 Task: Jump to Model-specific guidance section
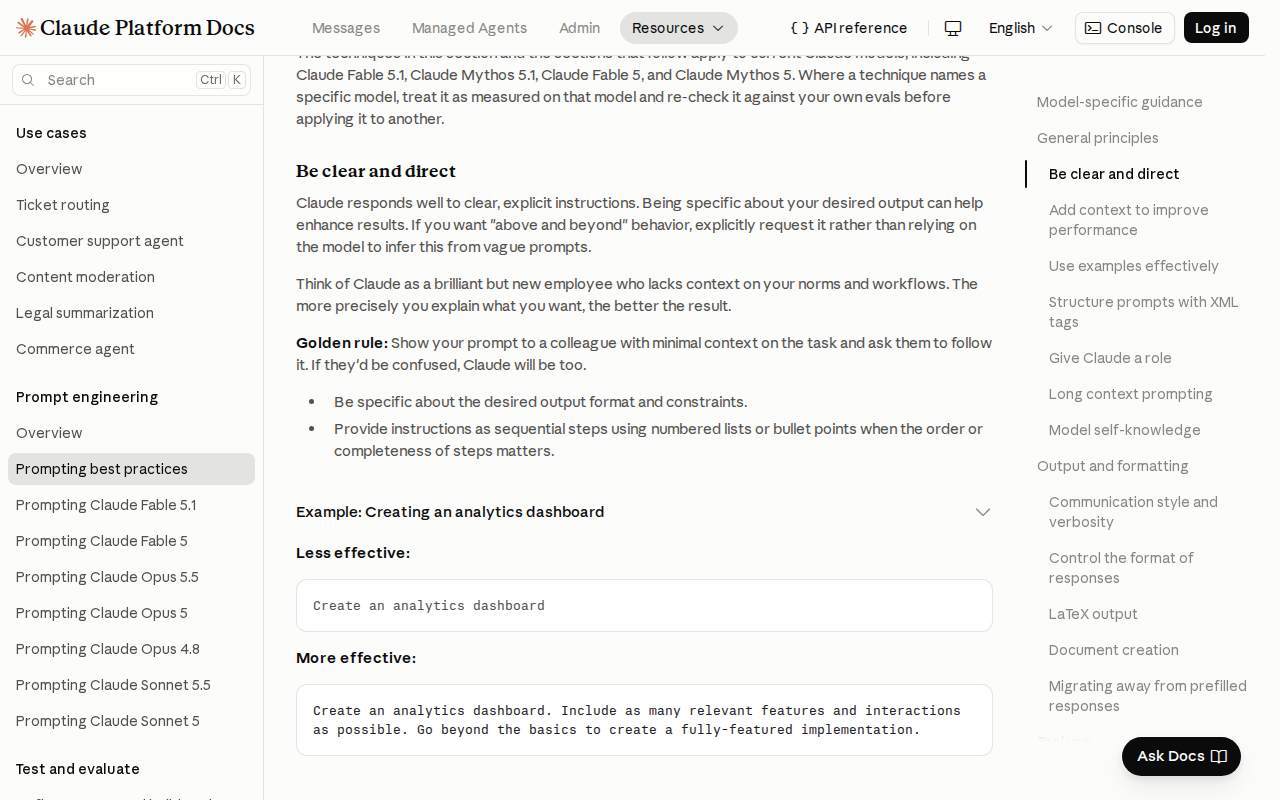point(1120,102)
